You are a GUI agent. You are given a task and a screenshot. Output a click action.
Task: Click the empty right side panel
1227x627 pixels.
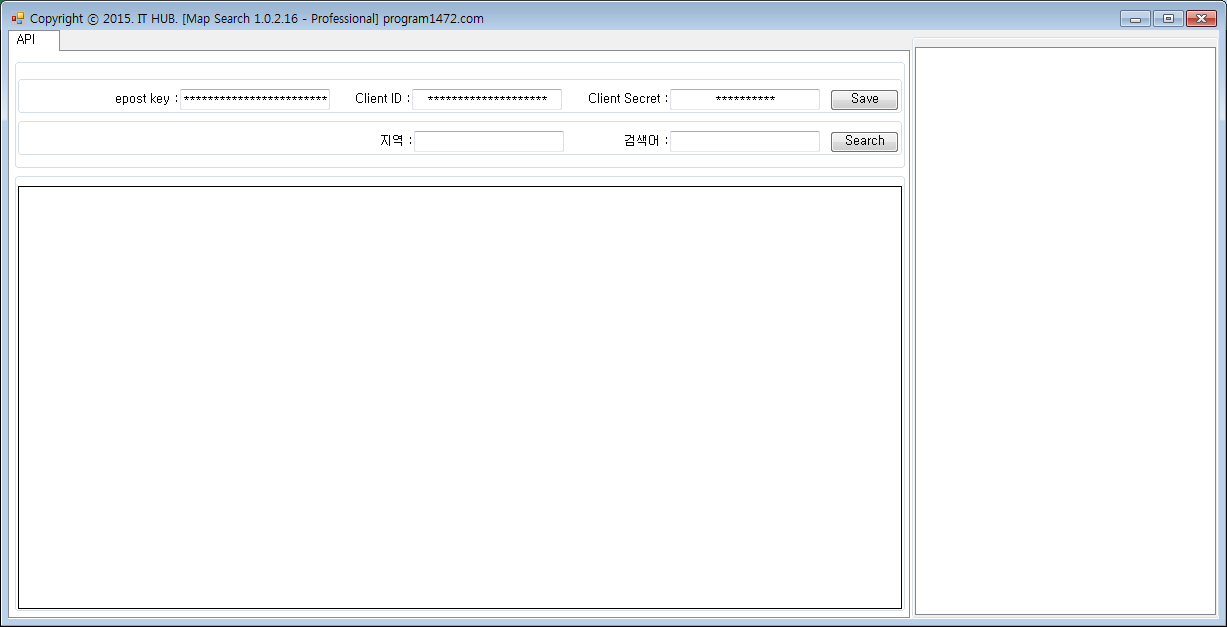(x=1065, y=330)
